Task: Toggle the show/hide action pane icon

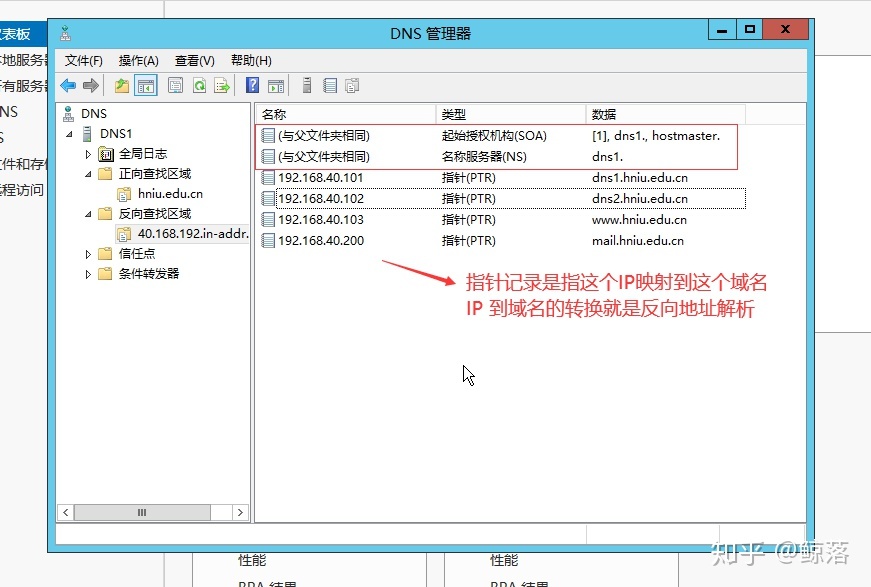Action: (276, 86)
